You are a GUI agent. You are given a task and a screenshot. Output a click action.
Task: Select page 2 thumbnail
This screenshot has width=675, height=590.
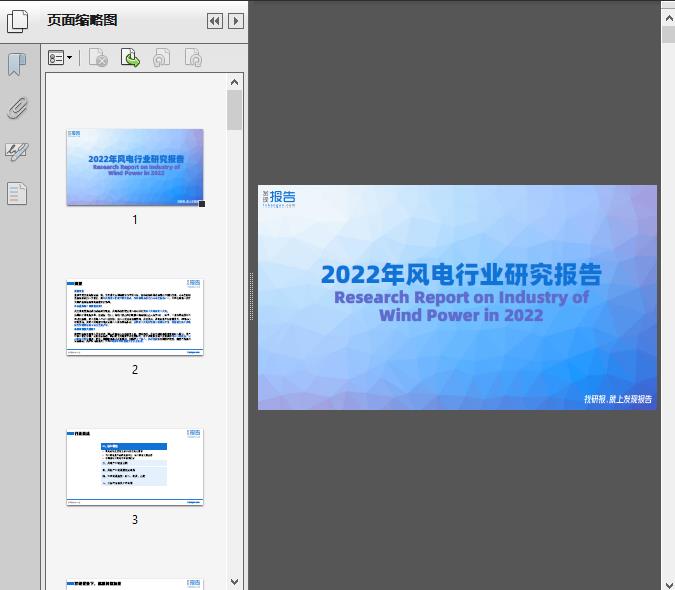pos(135,317)
